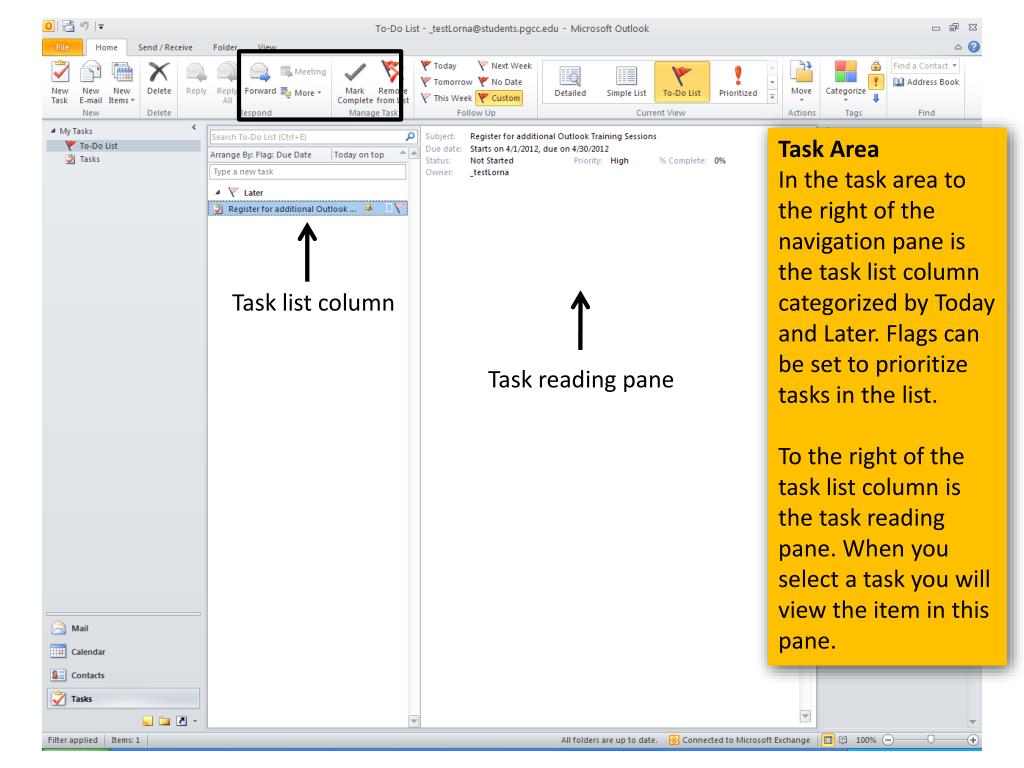Open Tasks in navigation pane
This screenshot has width=1024, height=768.
point(123,699)
